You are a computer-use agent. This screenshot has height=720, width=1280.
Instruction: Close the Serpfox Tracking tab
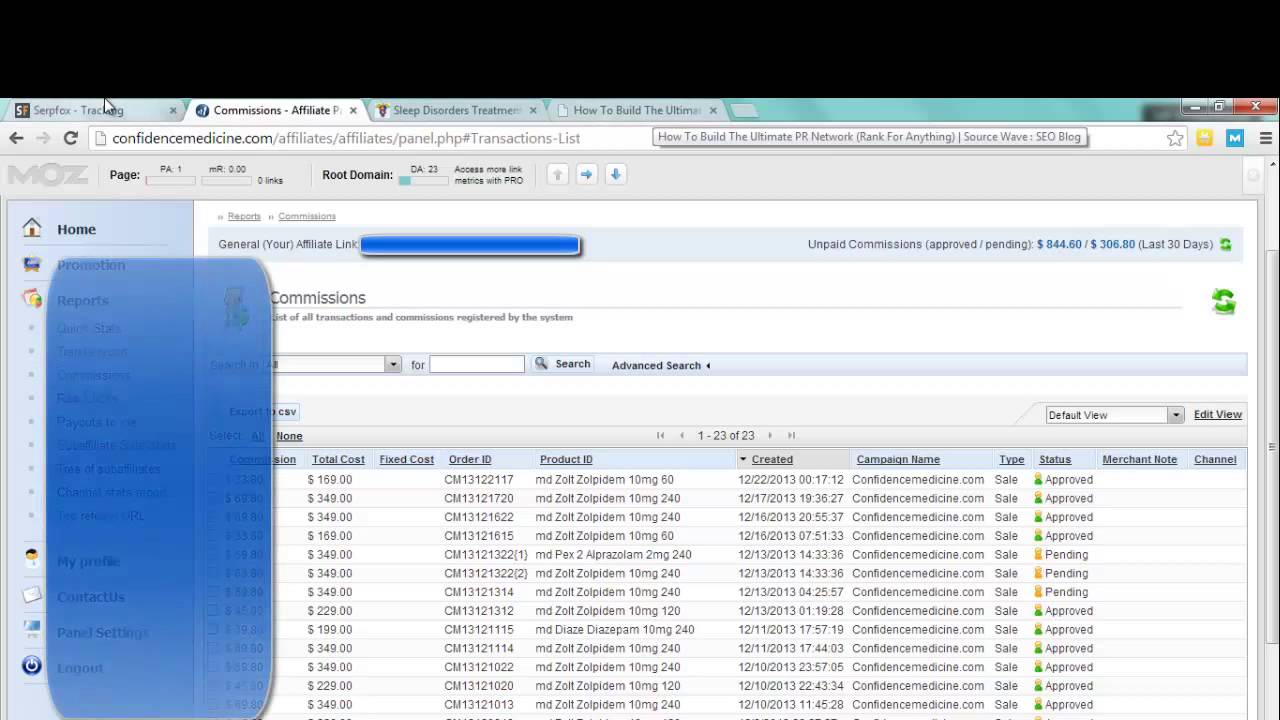click(173, 110)
